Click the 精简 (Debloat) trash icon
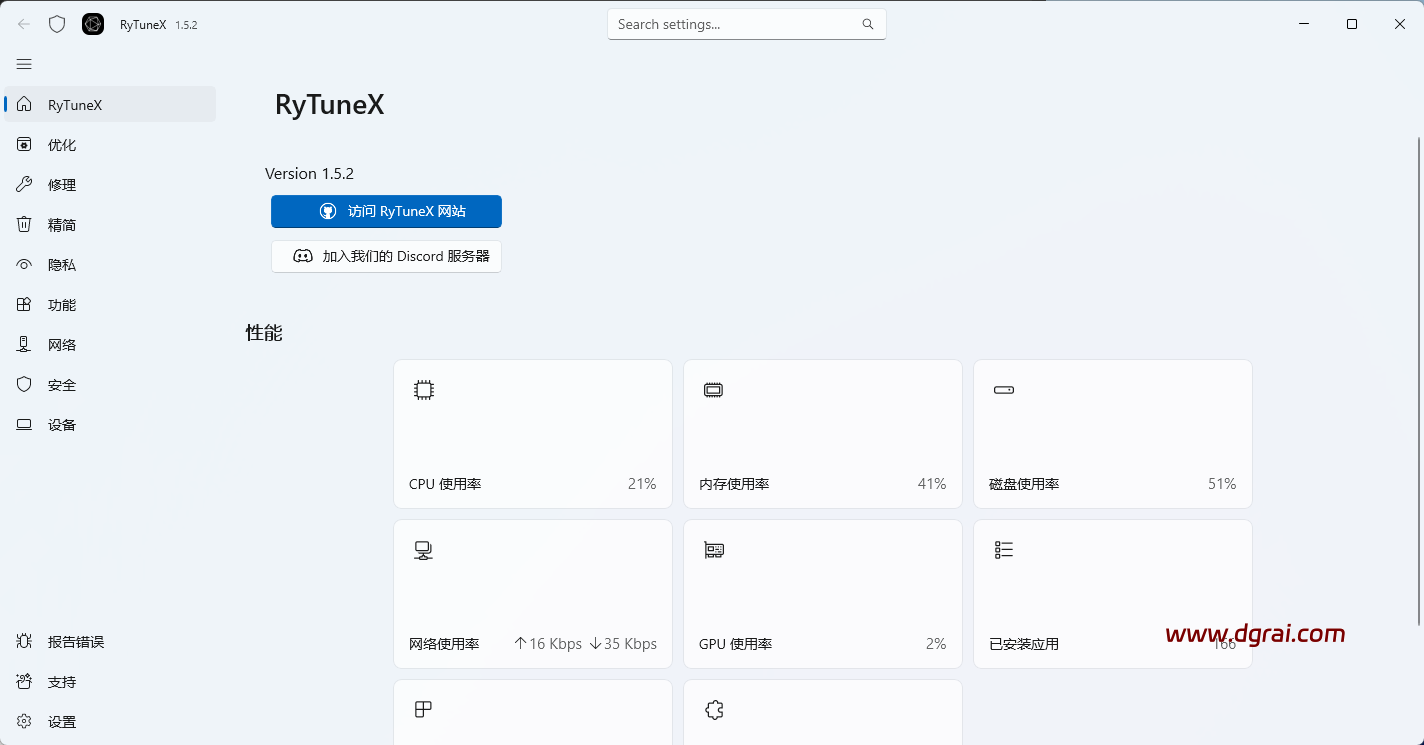Image resolution: width=1424 pixels, height=745 pixels. 24,224
